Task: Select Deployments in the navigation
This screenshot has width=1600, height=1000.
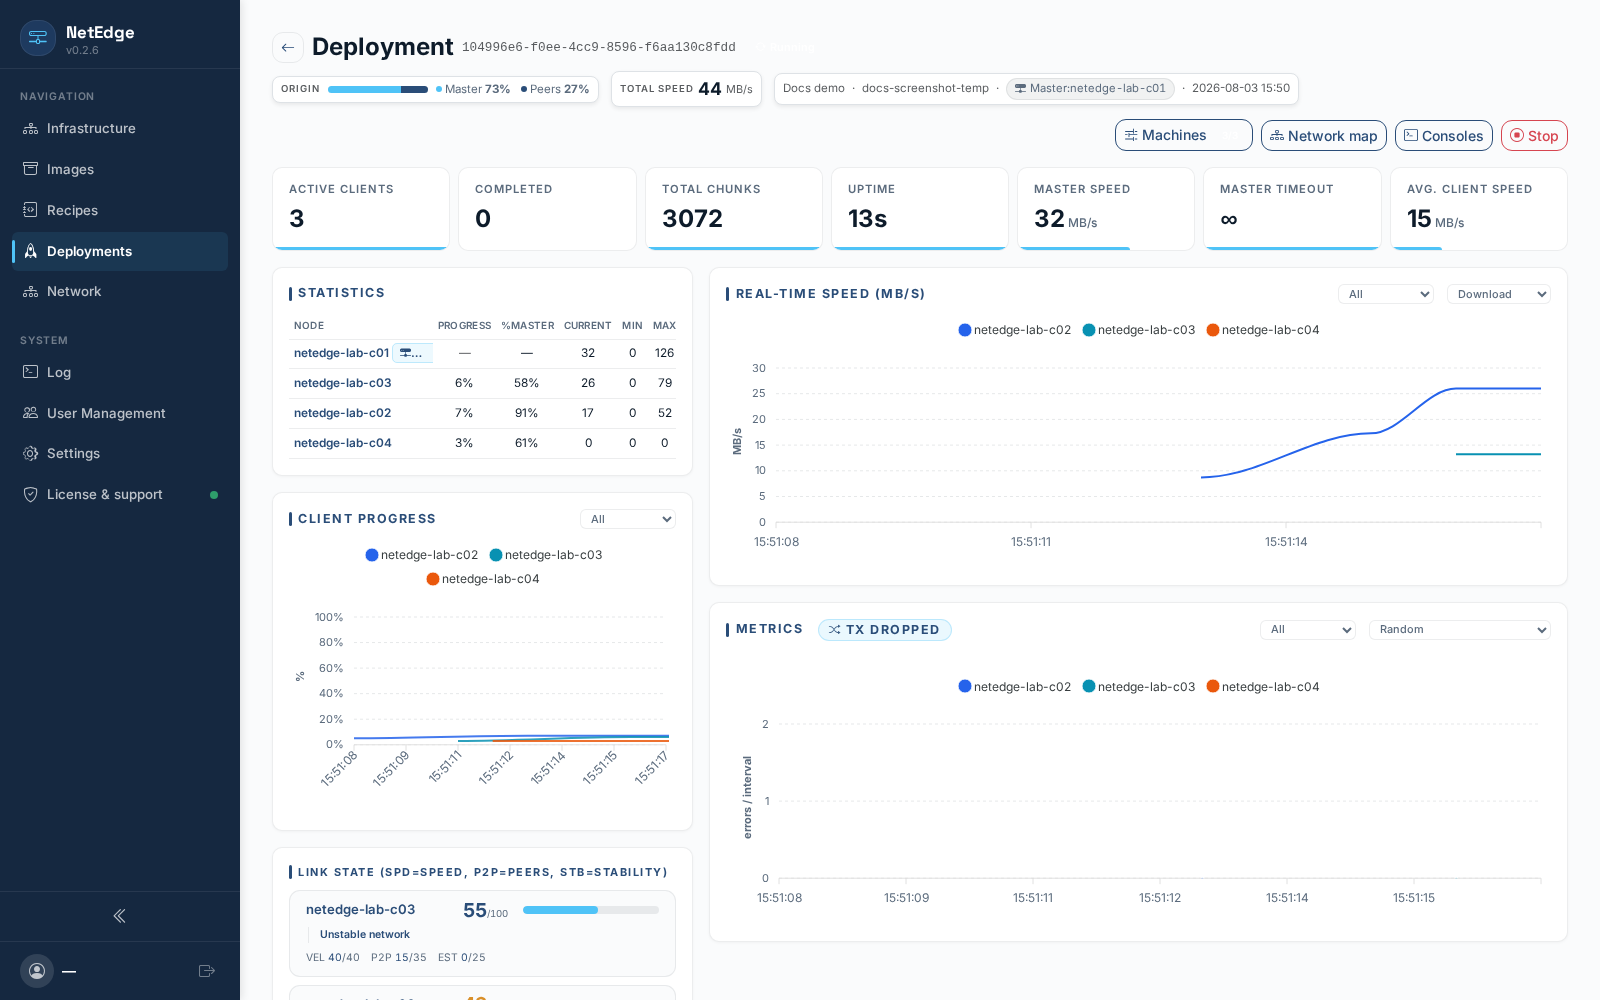Action: tap(120, 251)
